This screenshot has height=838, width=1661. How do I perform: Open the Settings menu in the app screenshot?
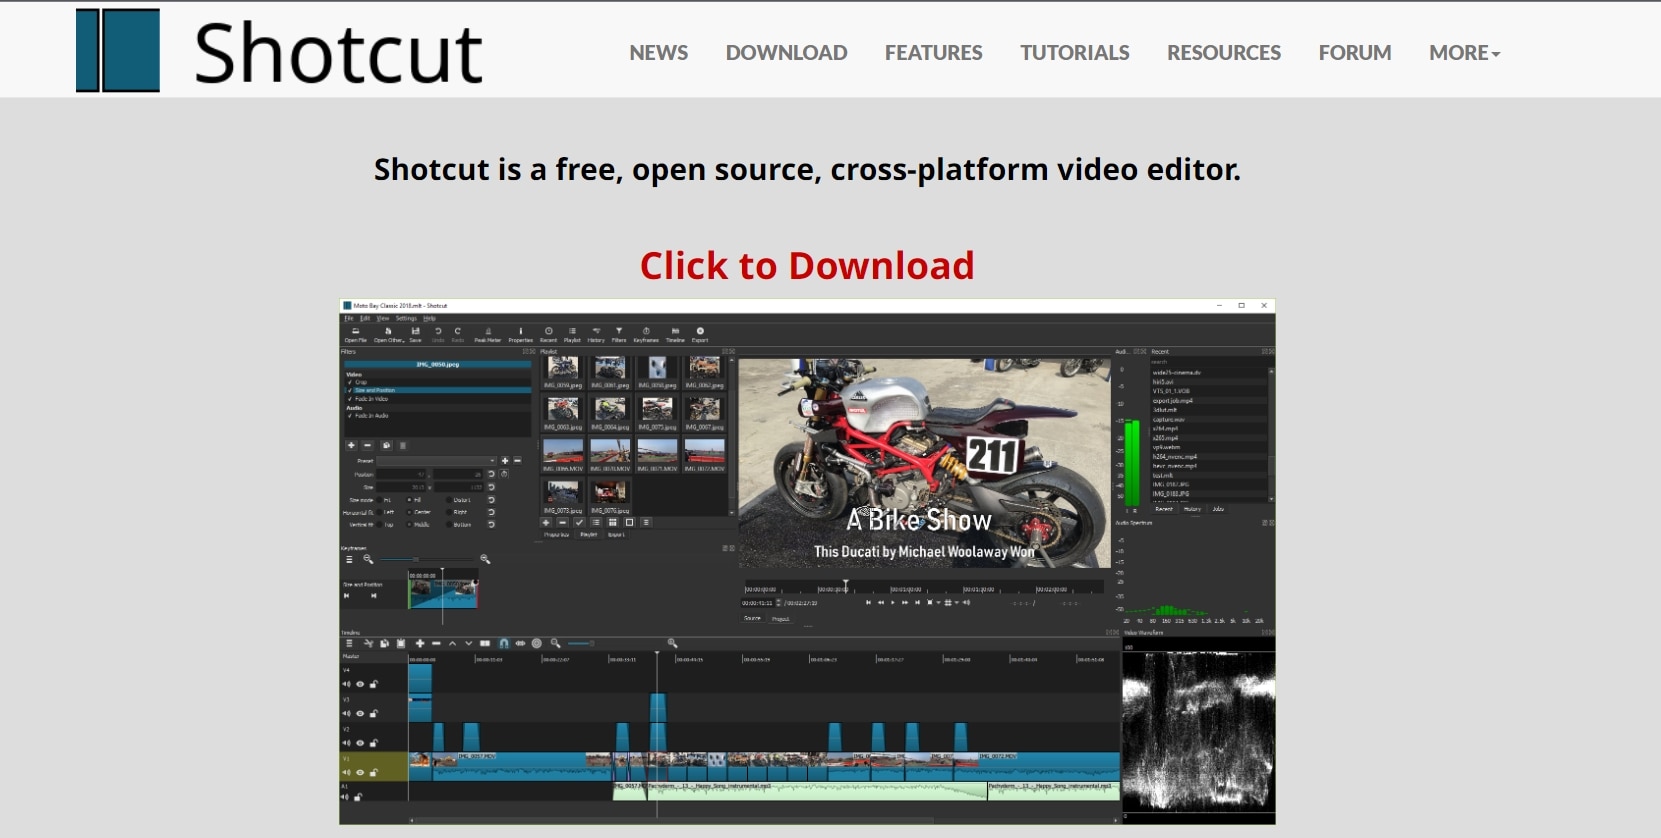pos(406,318)
